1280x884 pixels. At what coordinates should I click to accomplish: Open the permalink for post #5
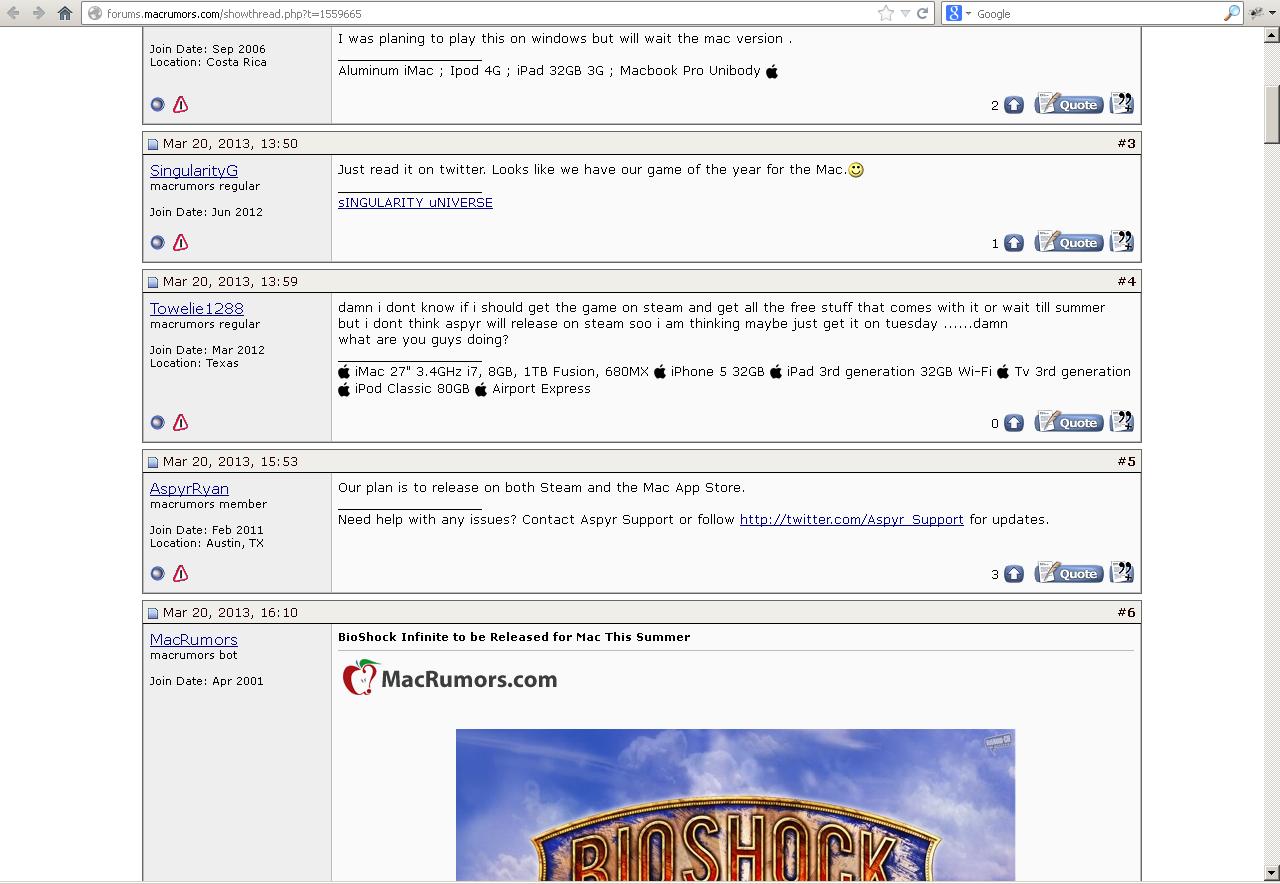click(1126, 461)
